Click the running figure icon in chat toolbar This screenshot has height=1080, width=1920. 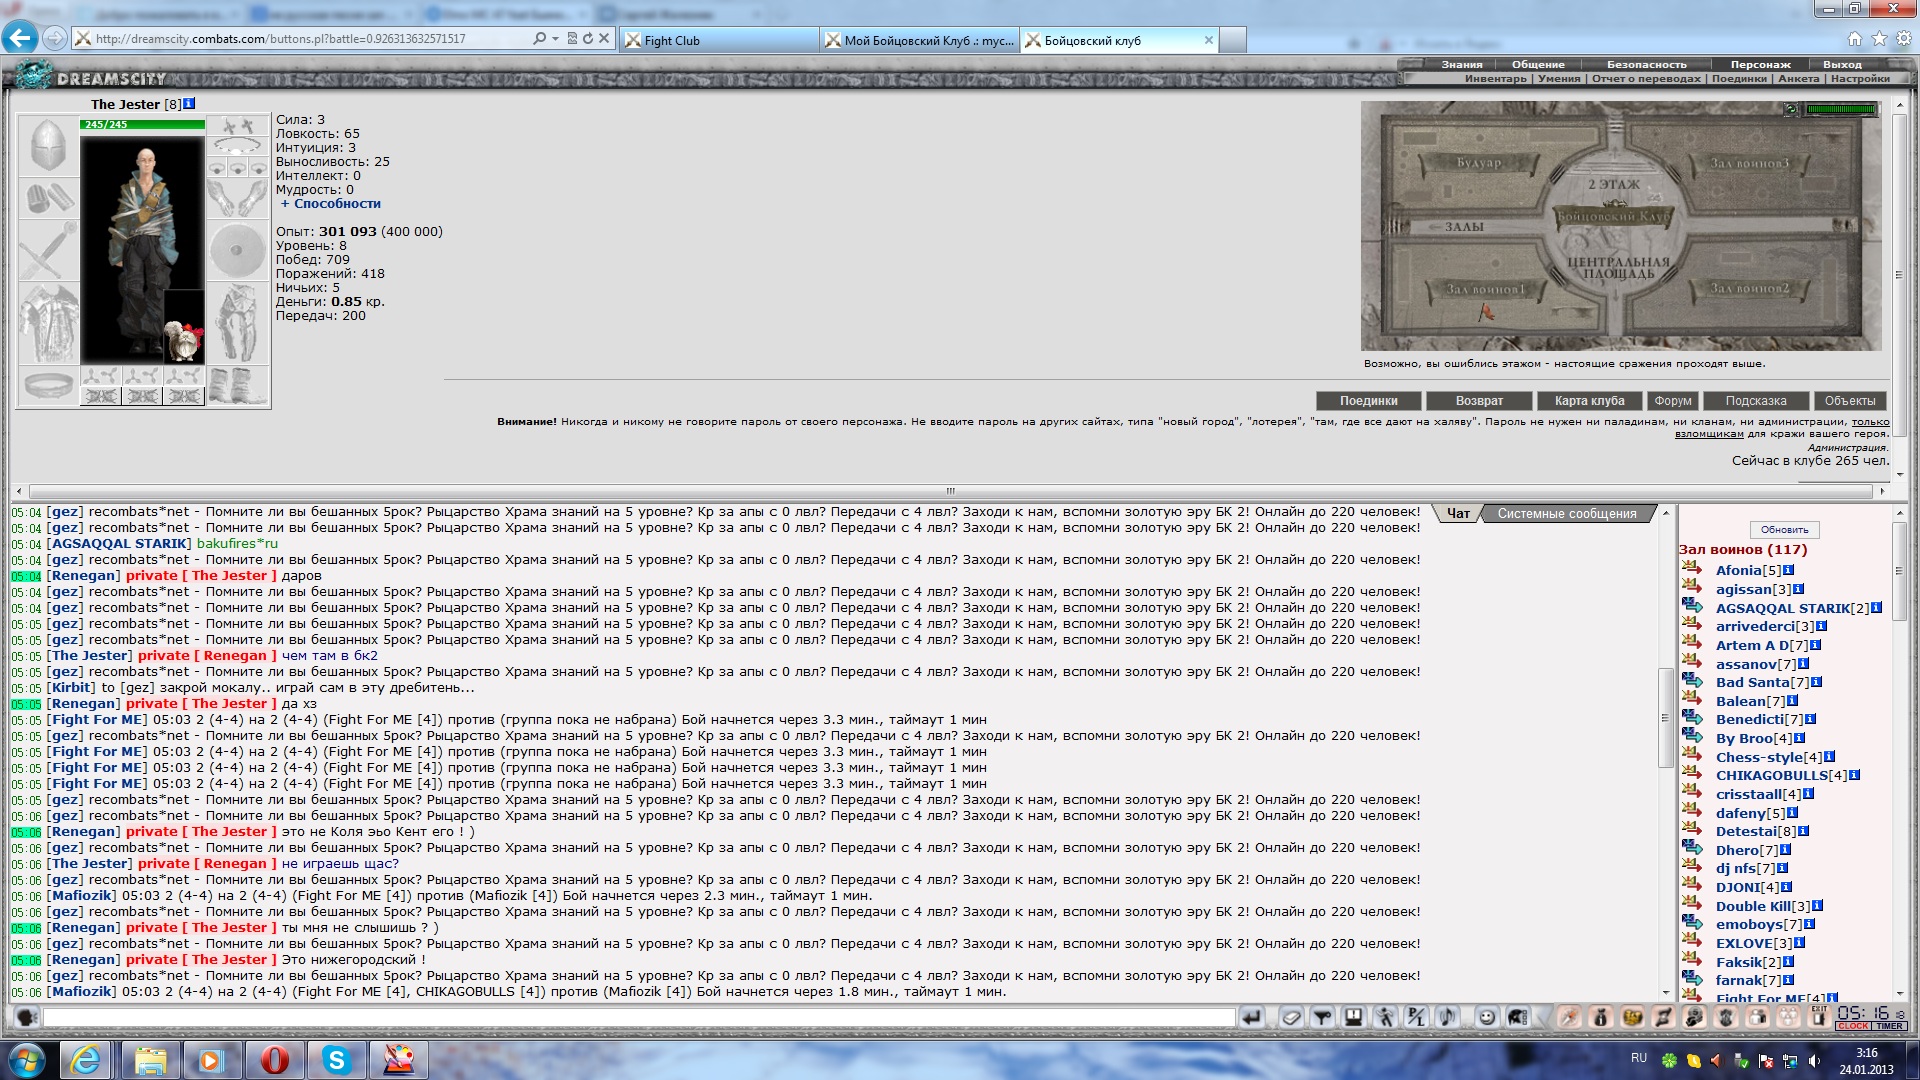coord(1385,1017)
